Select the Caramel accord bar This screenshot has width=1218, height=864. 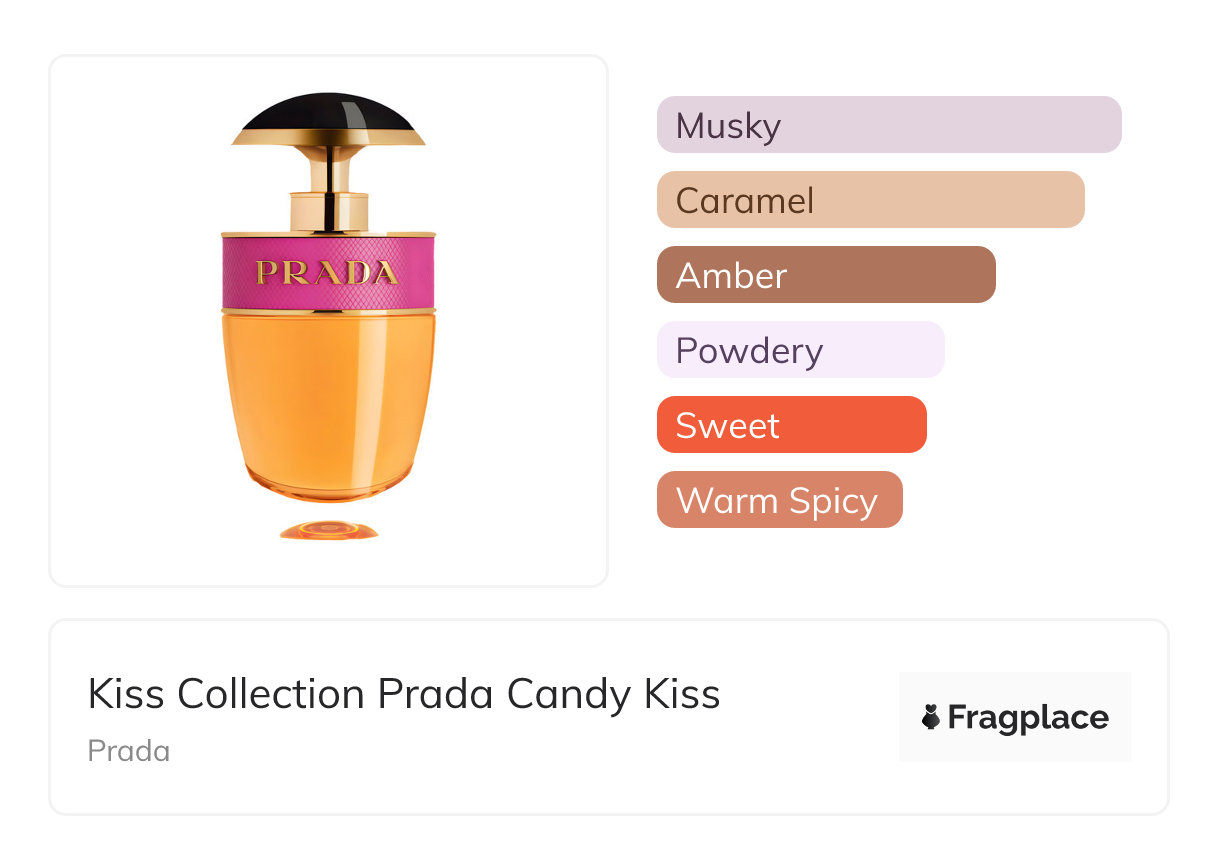(x=870, y=200)
